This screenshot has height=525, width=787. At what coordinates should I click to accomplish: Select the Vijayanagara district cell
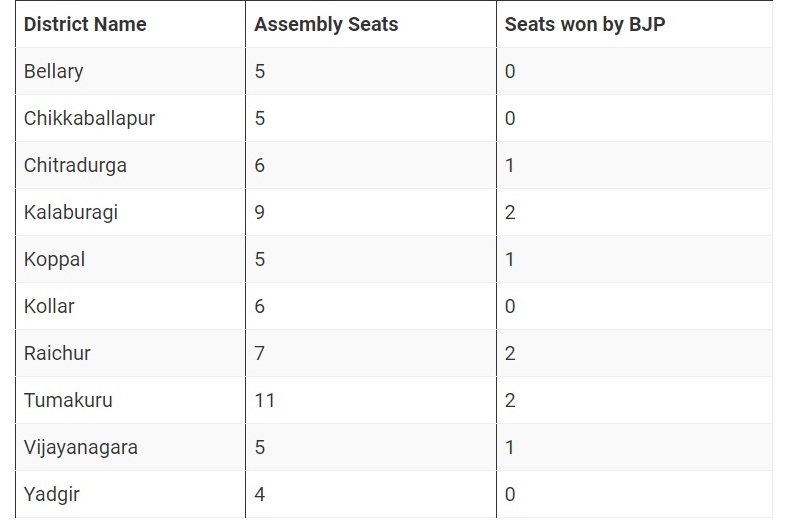(82, 448)
